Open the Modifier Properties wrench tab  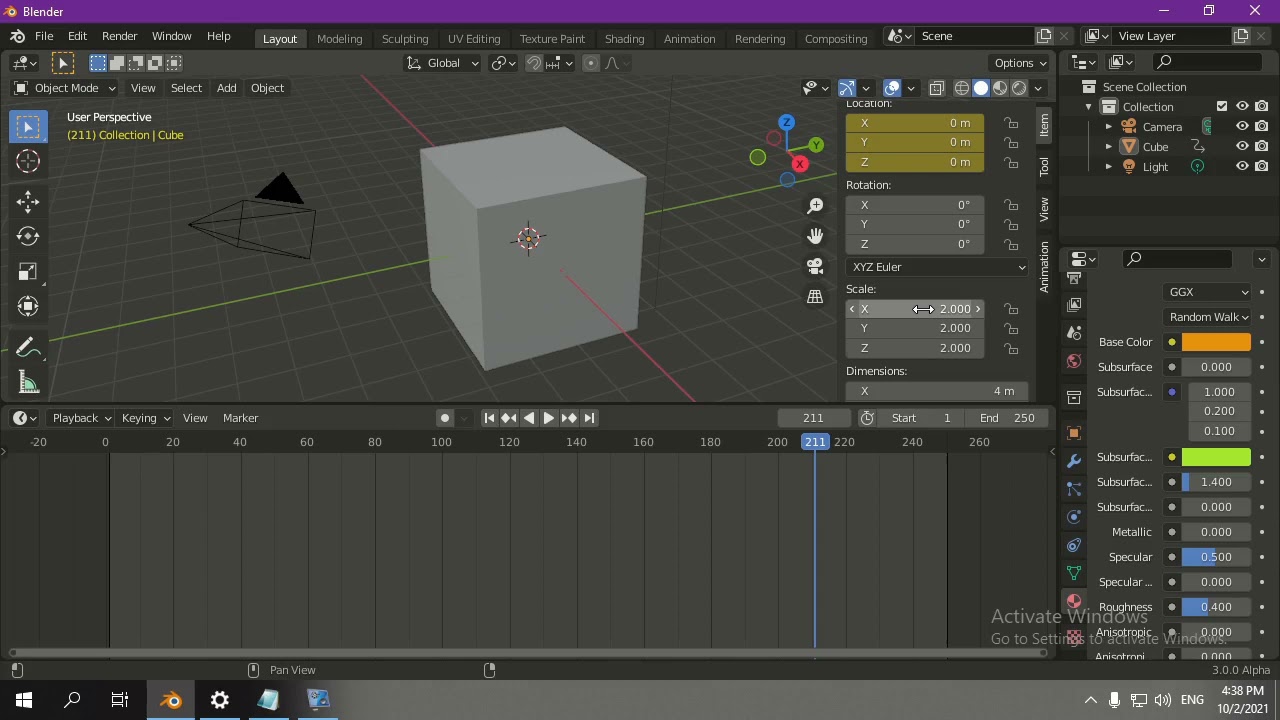[1073, 460]
